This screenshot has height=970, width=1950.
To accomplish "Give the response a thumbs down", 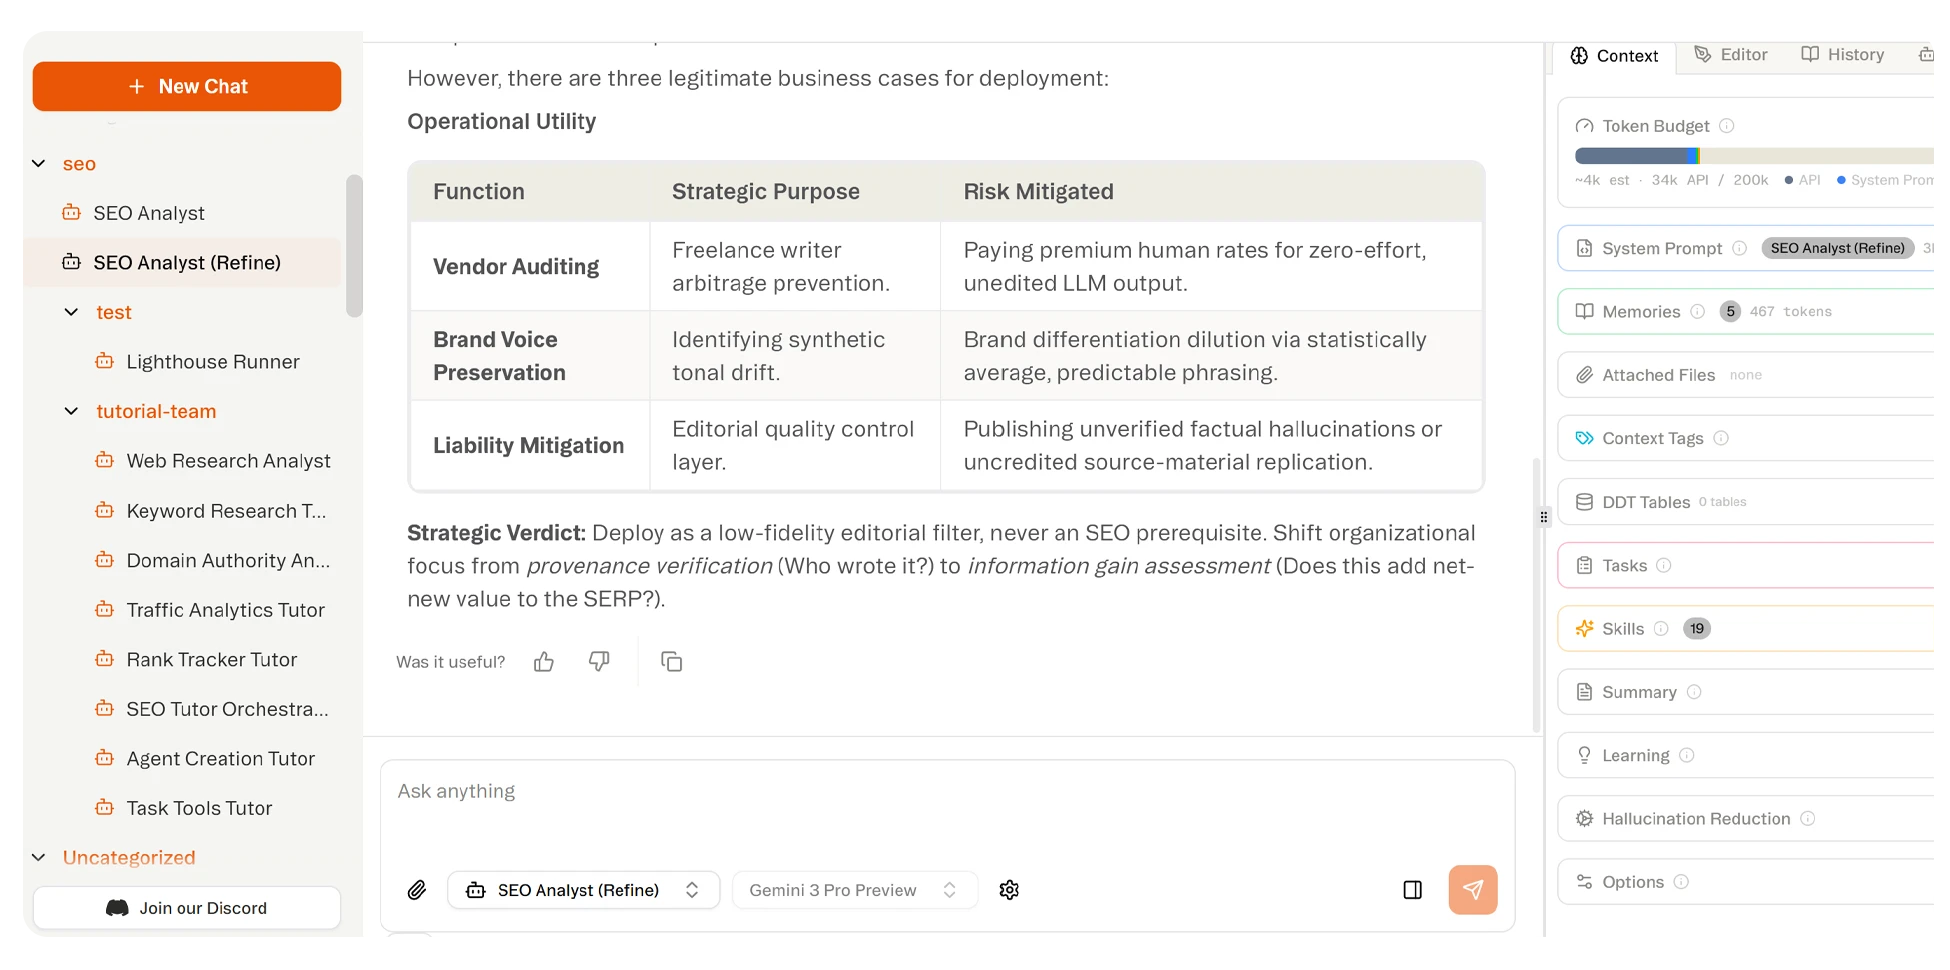I will coord(600,661).
